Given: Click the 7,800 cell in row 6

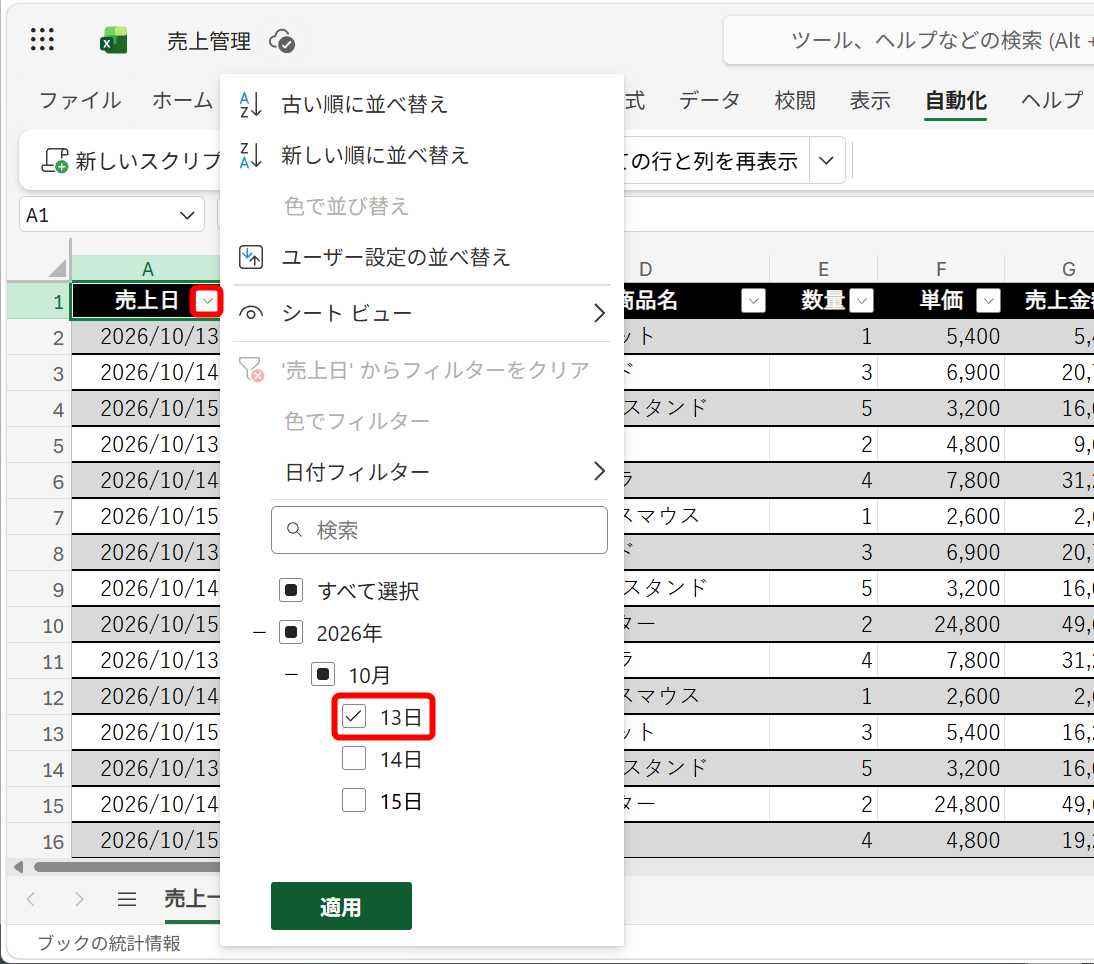Looking at the screenshot, I should pos(941,480).
